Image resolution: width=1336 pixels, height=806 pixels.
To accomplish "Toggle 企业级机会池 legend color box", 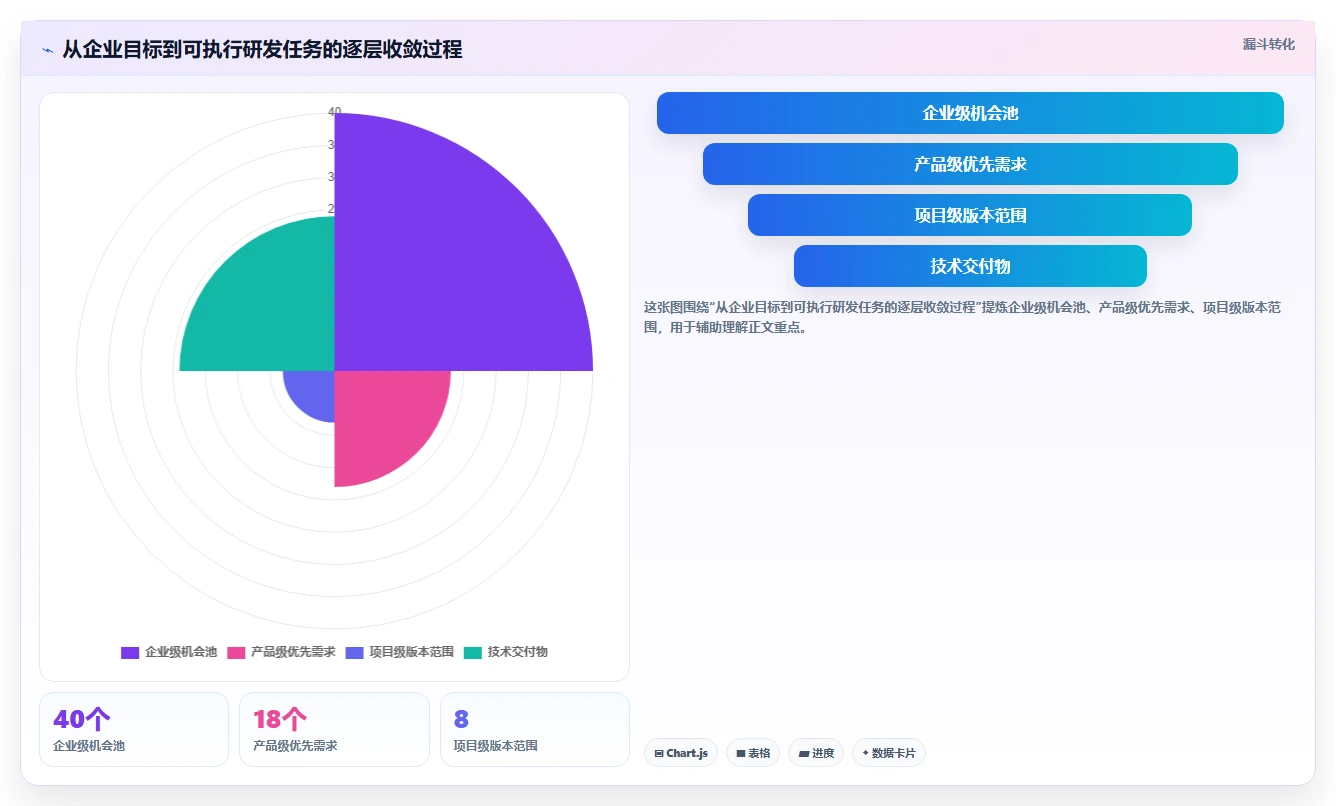I will pos(130,652).
